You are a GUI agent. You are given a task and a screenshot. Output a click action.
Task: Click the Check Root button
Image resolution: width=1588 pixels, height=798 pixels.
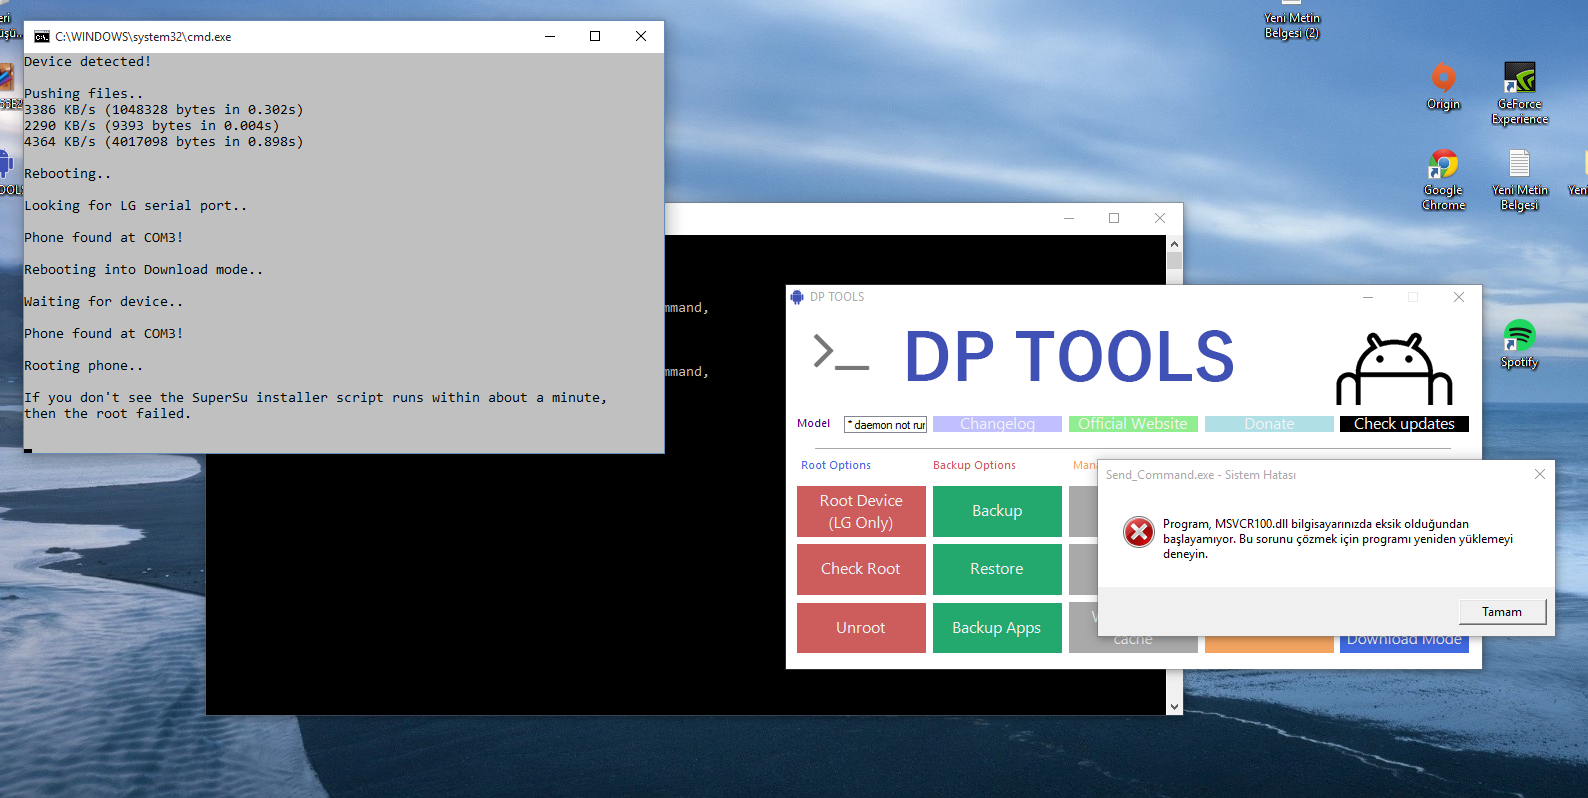[861, 569]
